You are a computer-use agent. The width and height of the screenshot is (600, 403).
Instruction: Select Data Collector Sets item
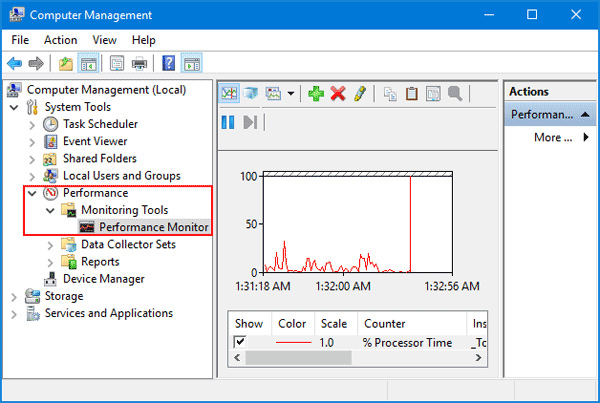(128, 244)
